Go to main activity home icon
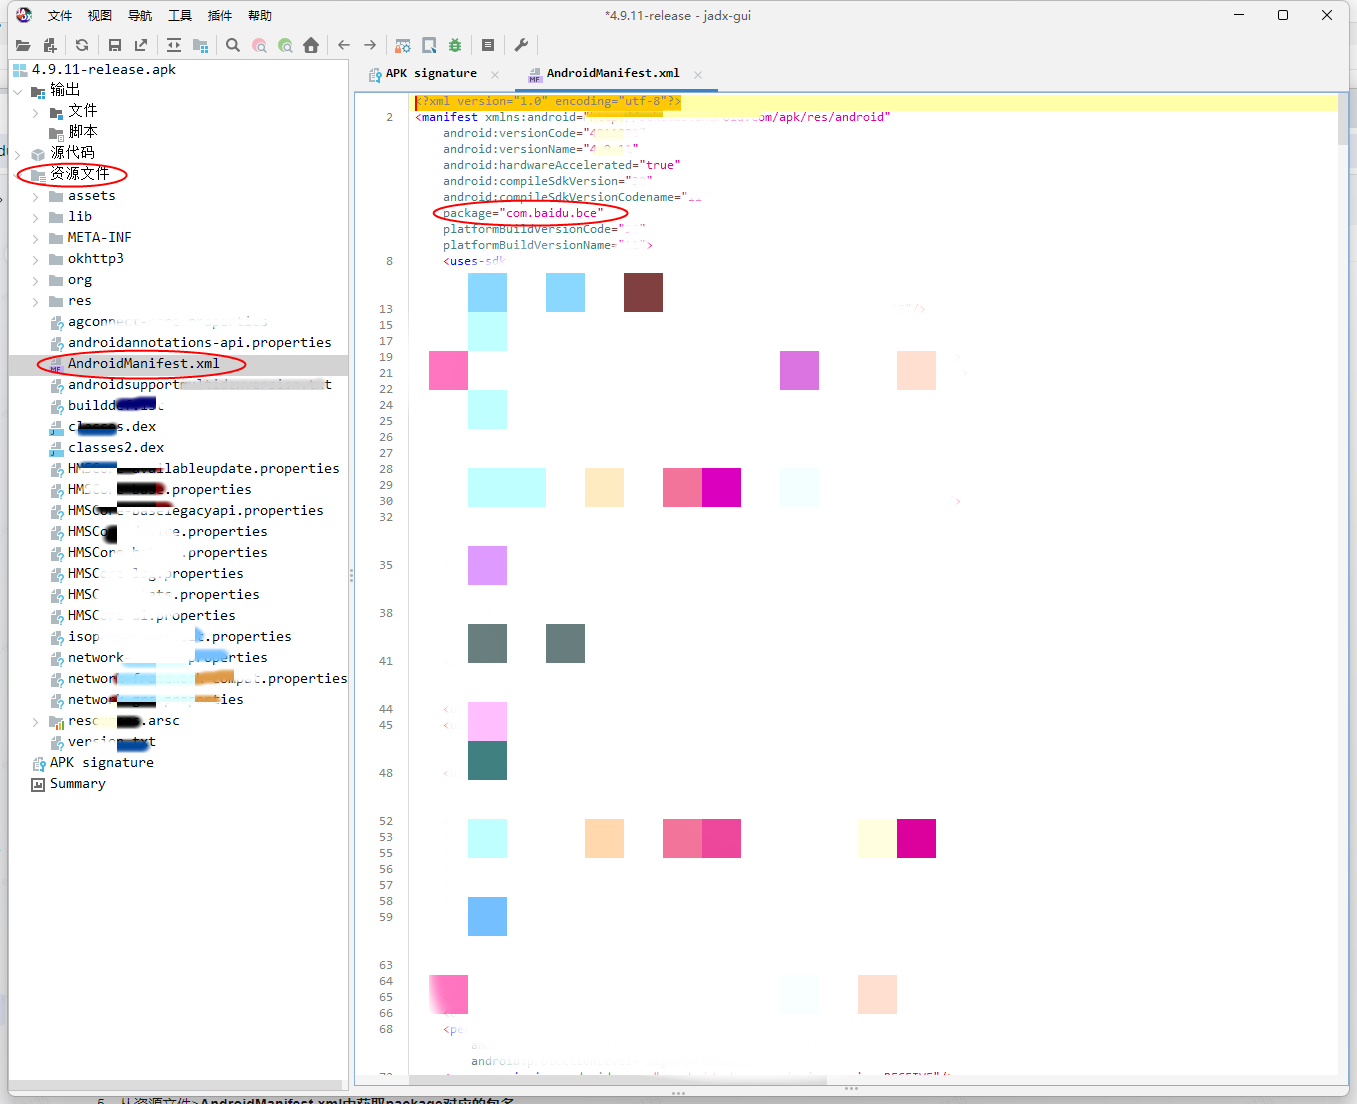Image resolution: width=1357 pixels, height=1104 pixels. click(311, 45)
